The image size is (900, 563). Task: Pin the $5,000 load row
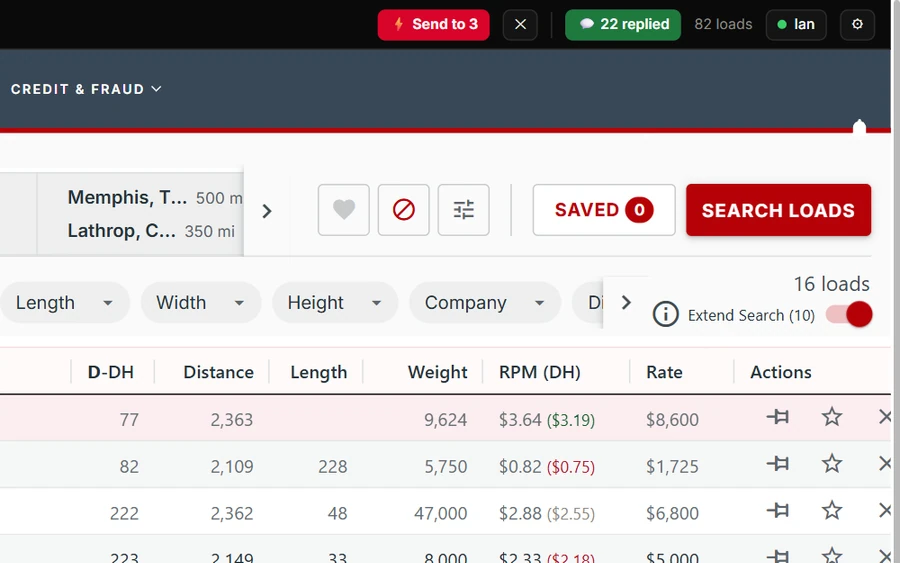778,556
